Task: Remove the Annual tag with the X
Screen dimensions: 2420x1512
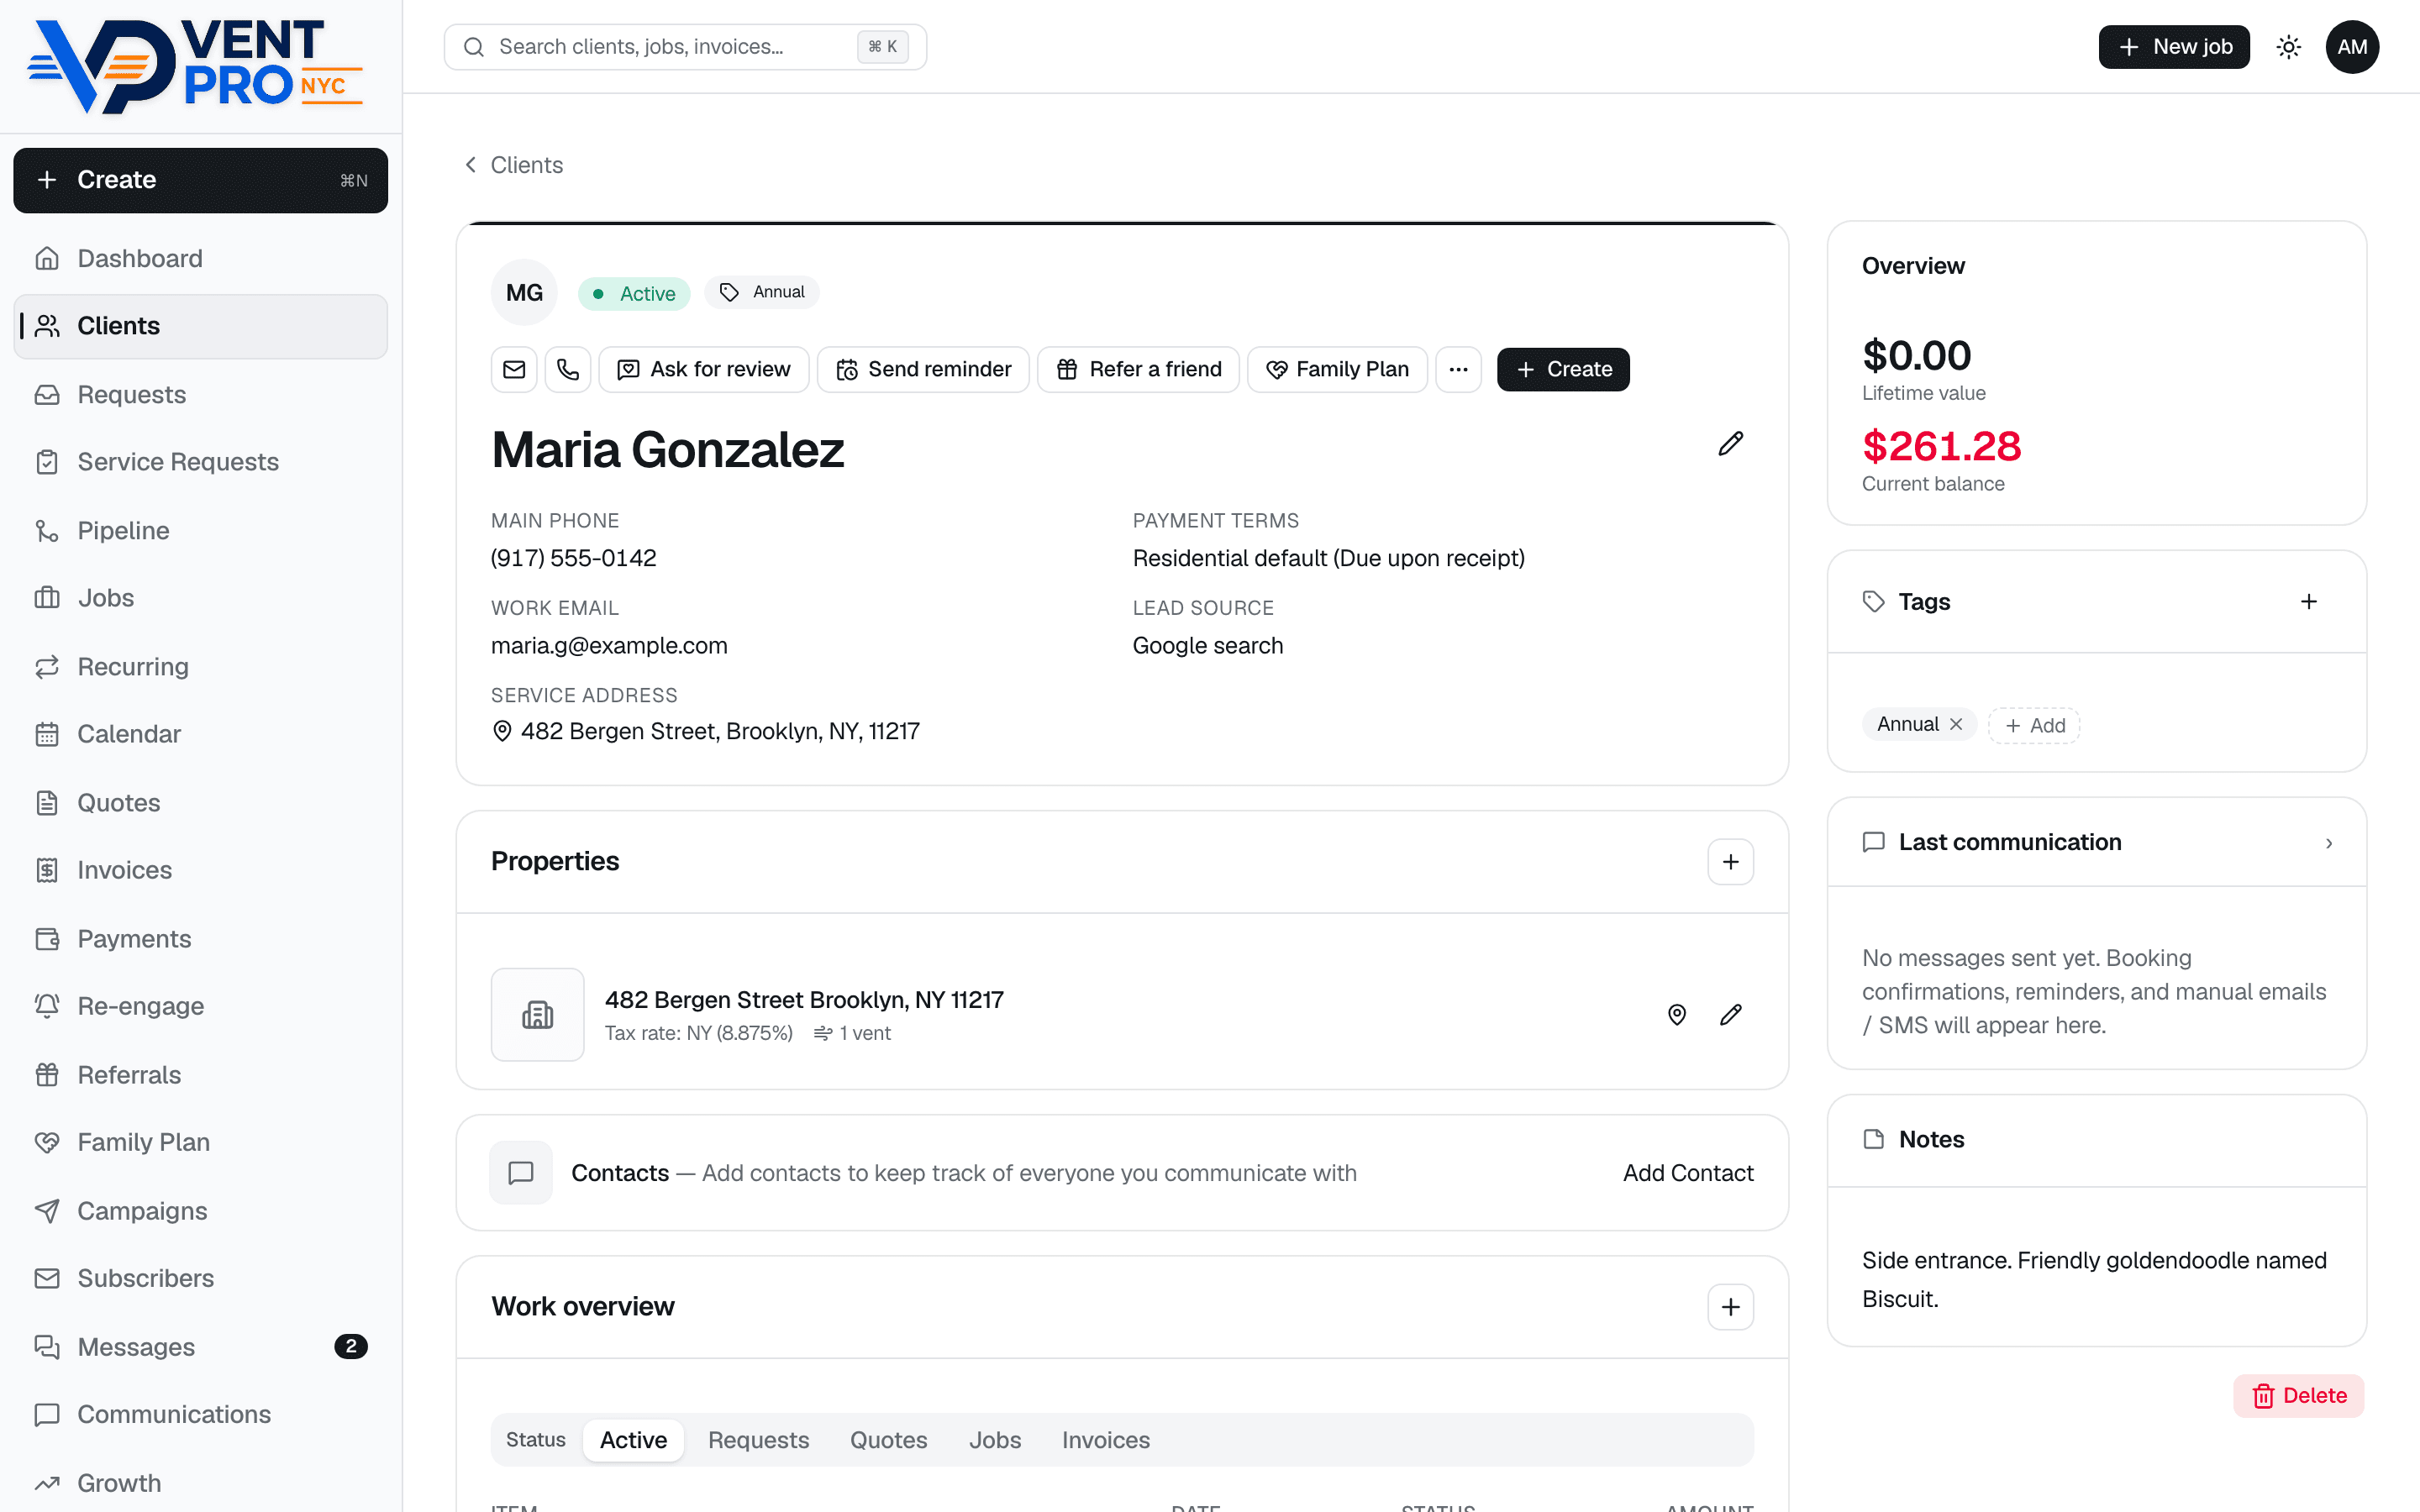Action: tap(1956, 724)
